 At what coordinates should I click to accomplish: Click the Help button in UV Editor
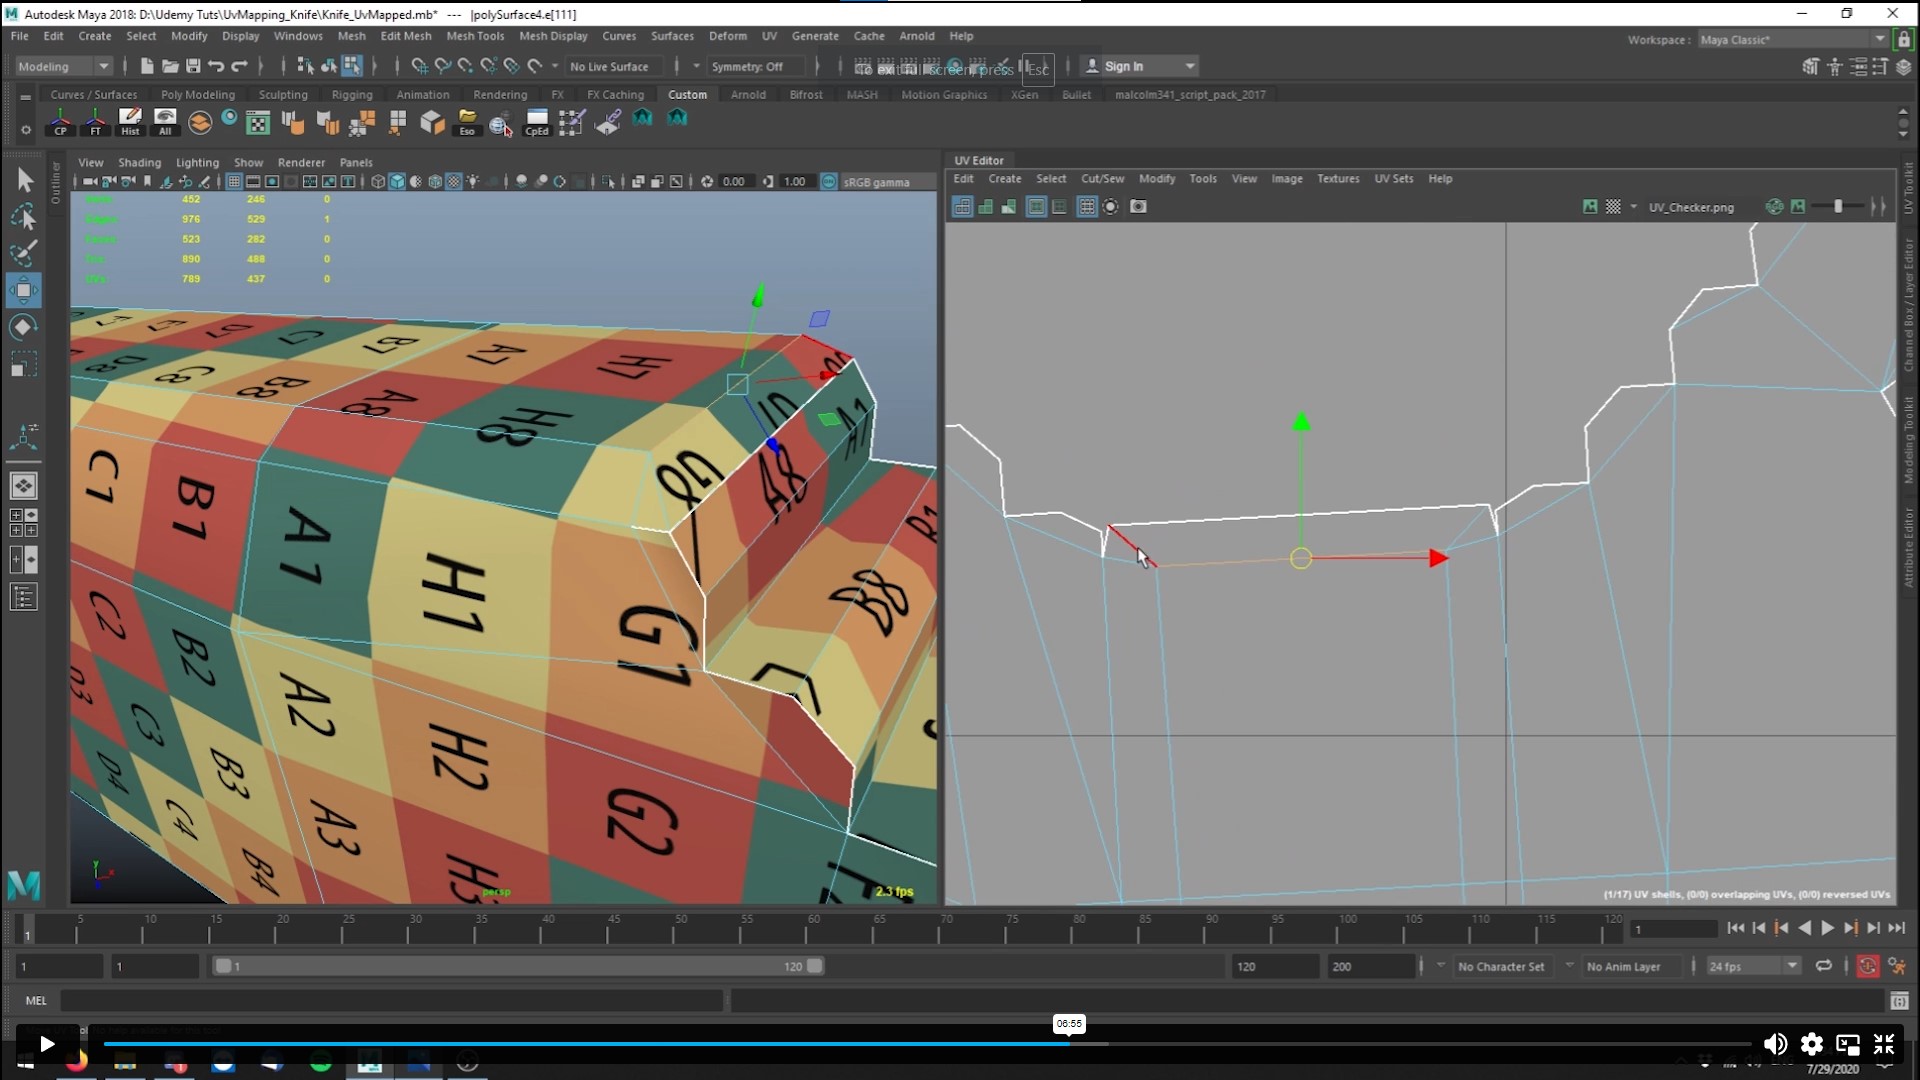click(x=1440, y=178)
